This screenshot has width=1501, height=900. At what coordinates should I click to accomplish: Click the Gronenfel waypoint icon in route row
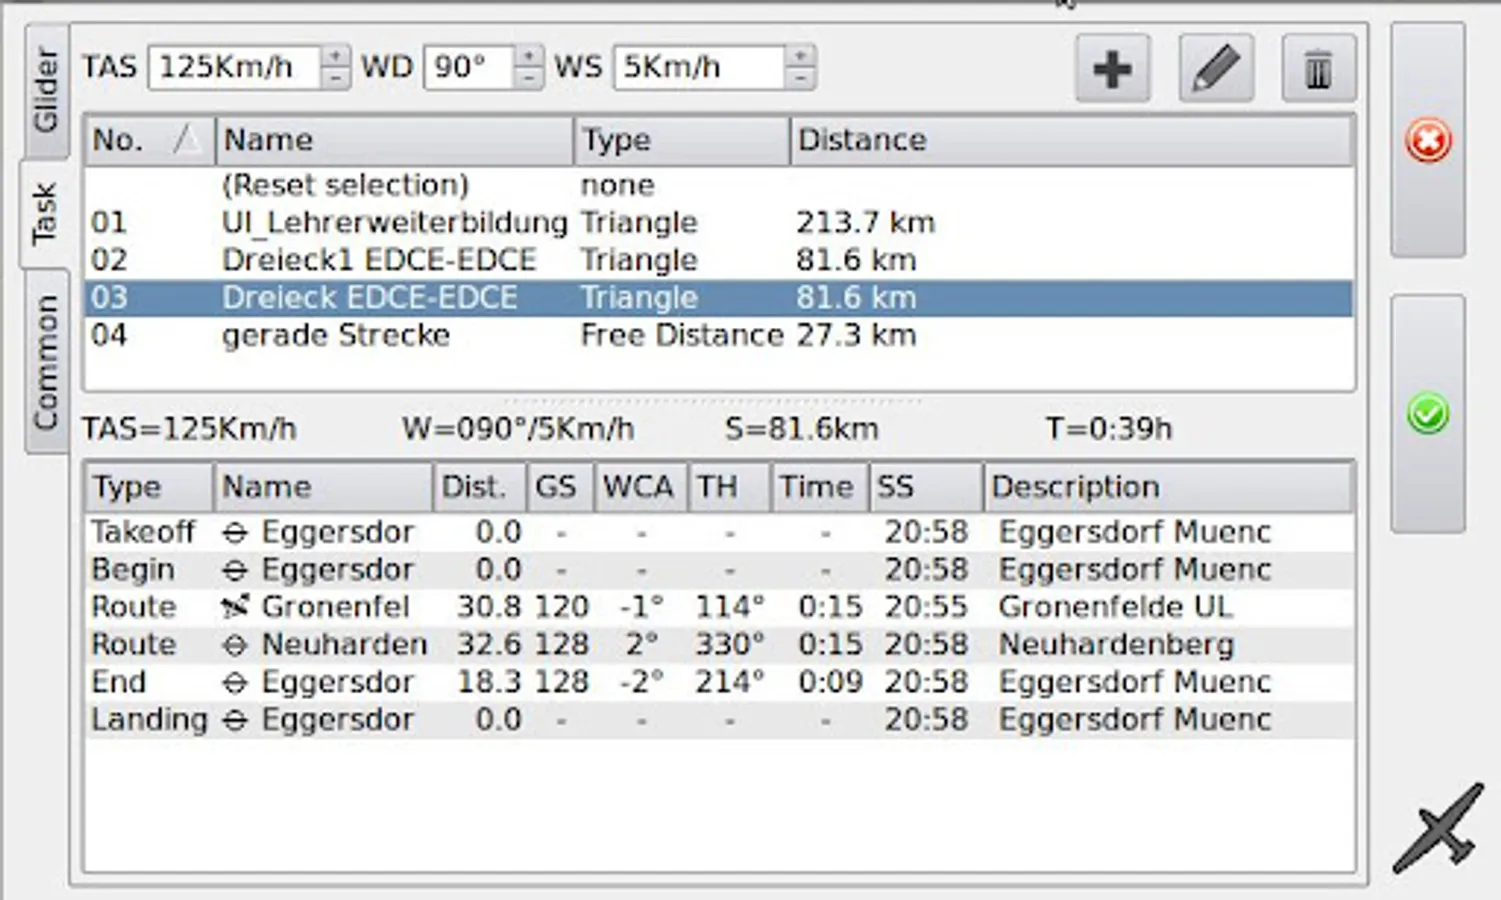[234, 607]
